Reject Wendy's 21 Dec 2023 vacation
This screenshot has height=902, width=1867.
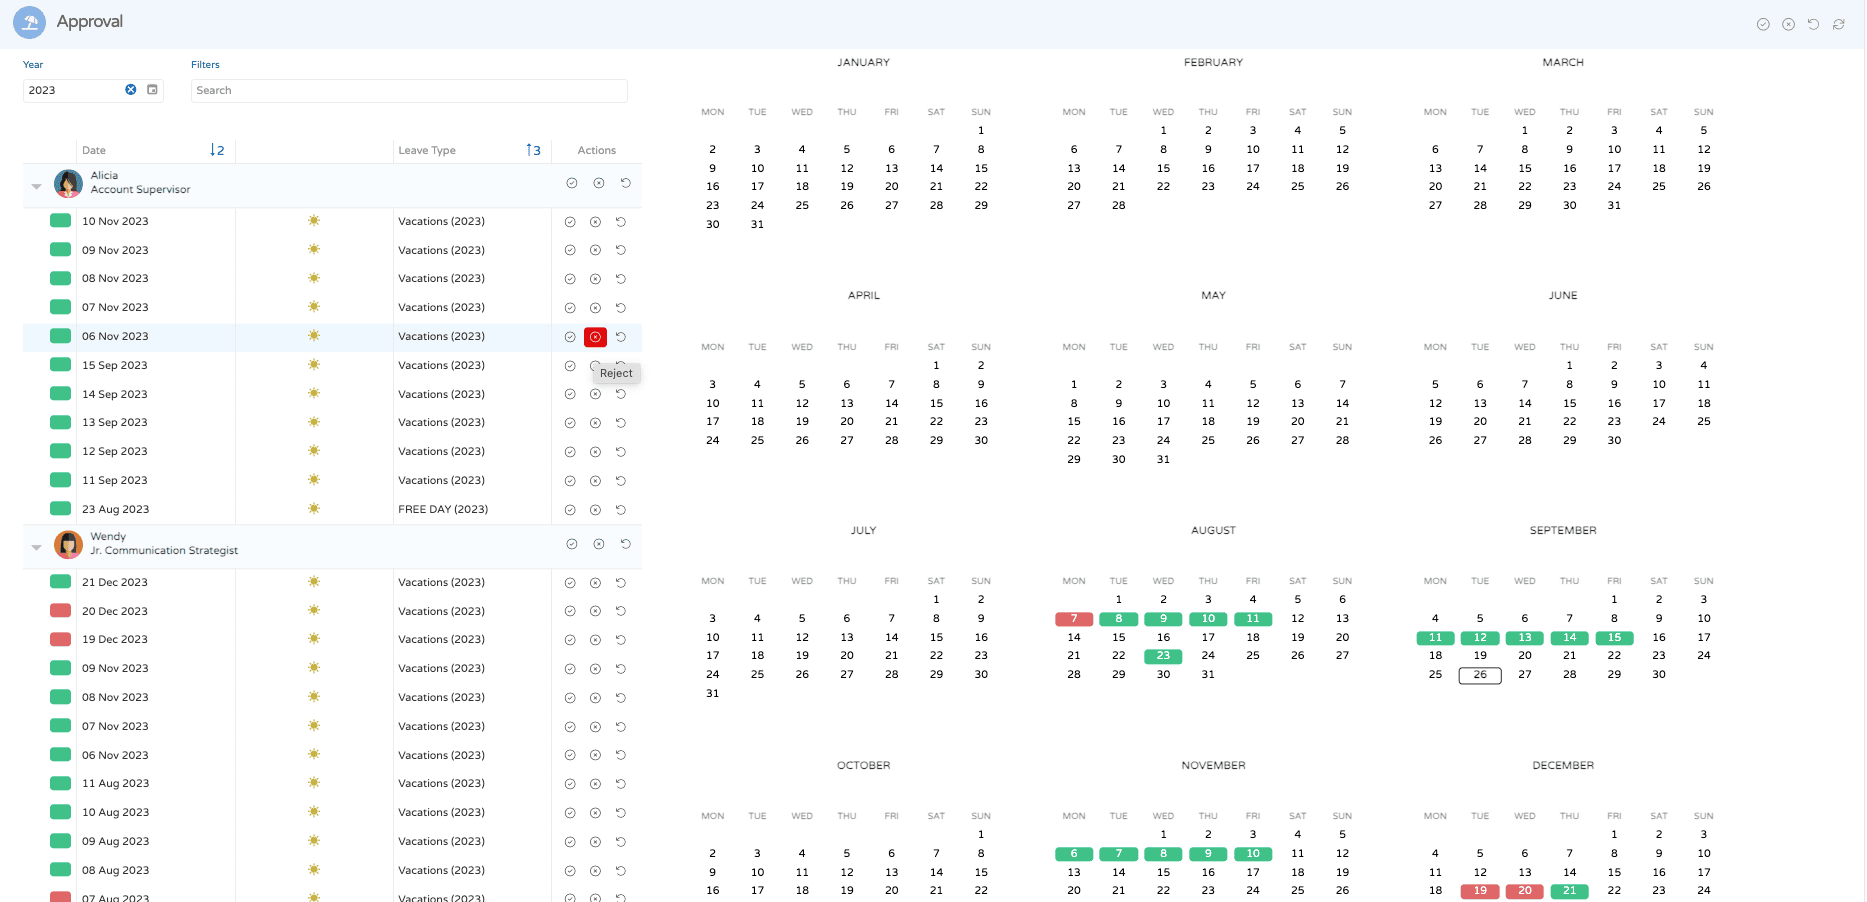point(595,583)
